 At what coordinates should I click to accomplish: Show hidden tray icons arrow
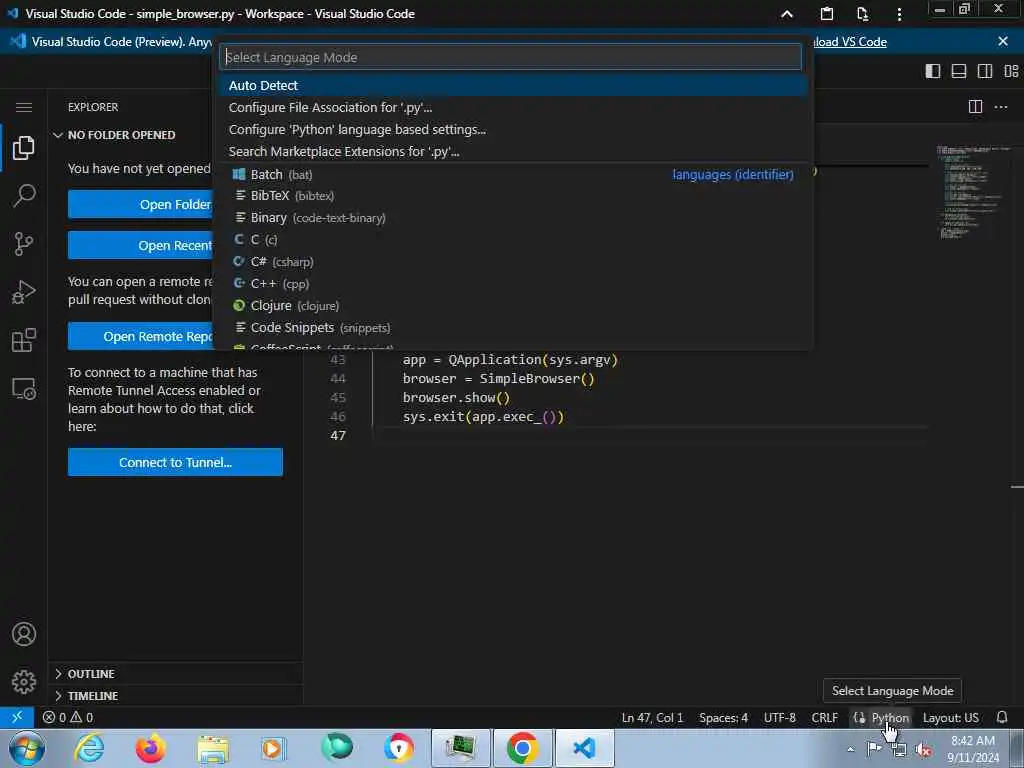(850, 749)
